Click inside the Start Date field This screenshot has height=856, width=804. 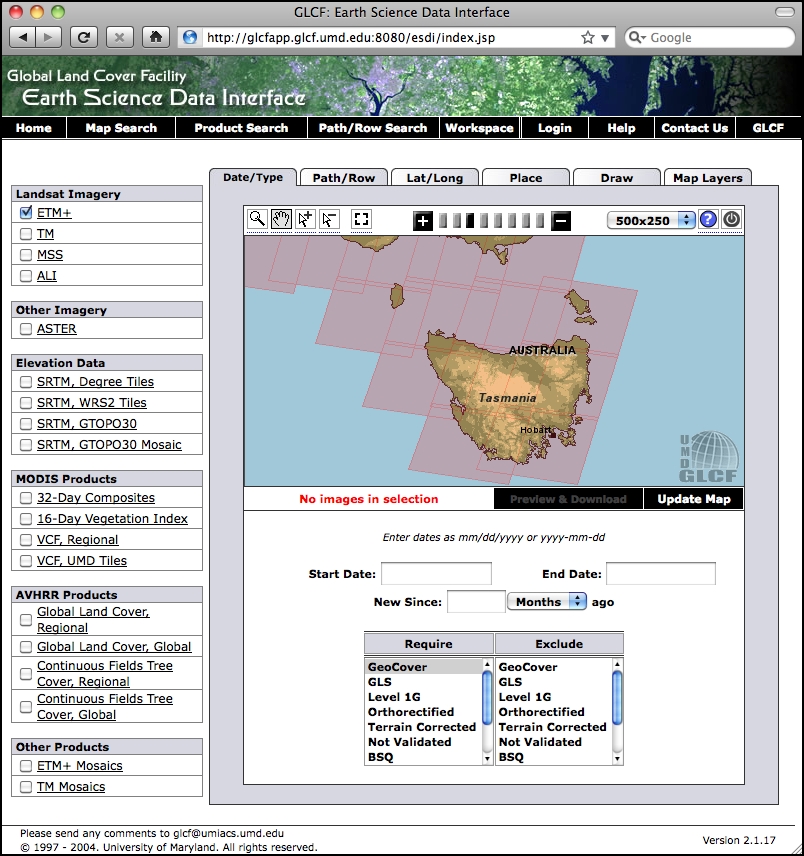[435, 573]
